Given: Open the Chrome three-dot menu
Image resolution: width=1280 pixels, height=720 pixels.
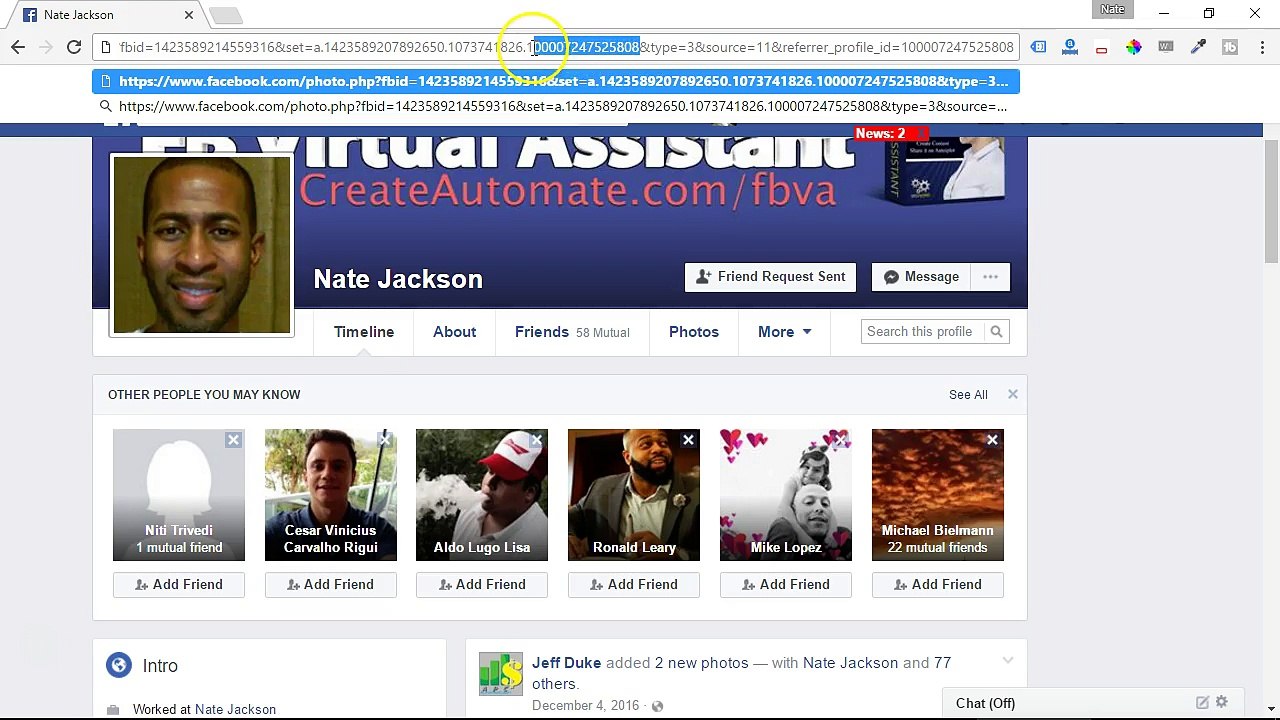Looking at the screenshot, I should (1262, 47).
